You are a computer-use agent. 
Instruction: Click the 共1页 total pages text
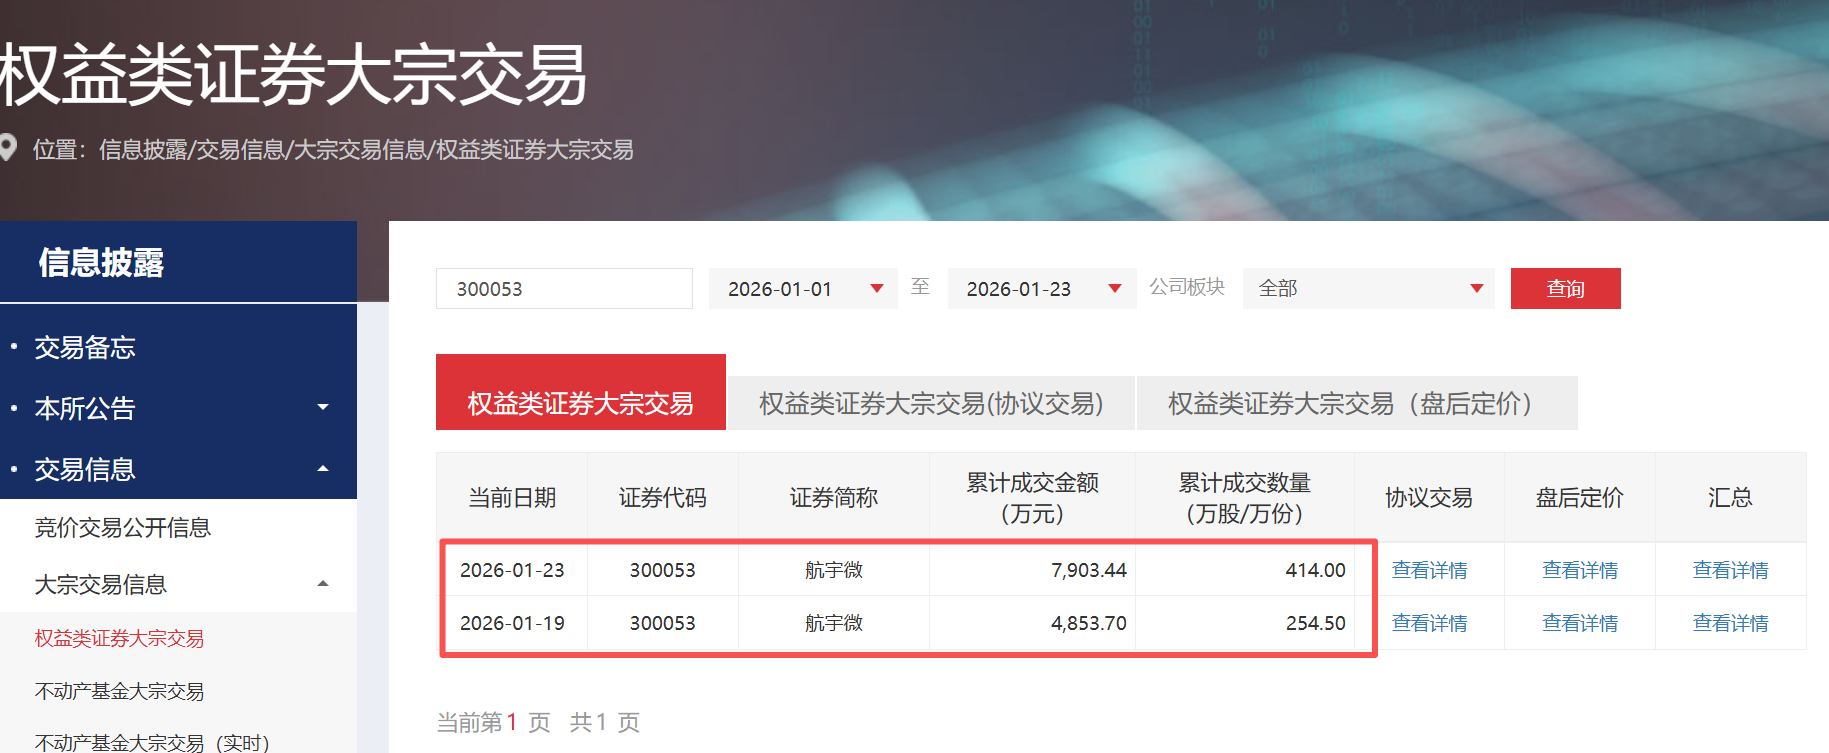[x=604, y=722]
